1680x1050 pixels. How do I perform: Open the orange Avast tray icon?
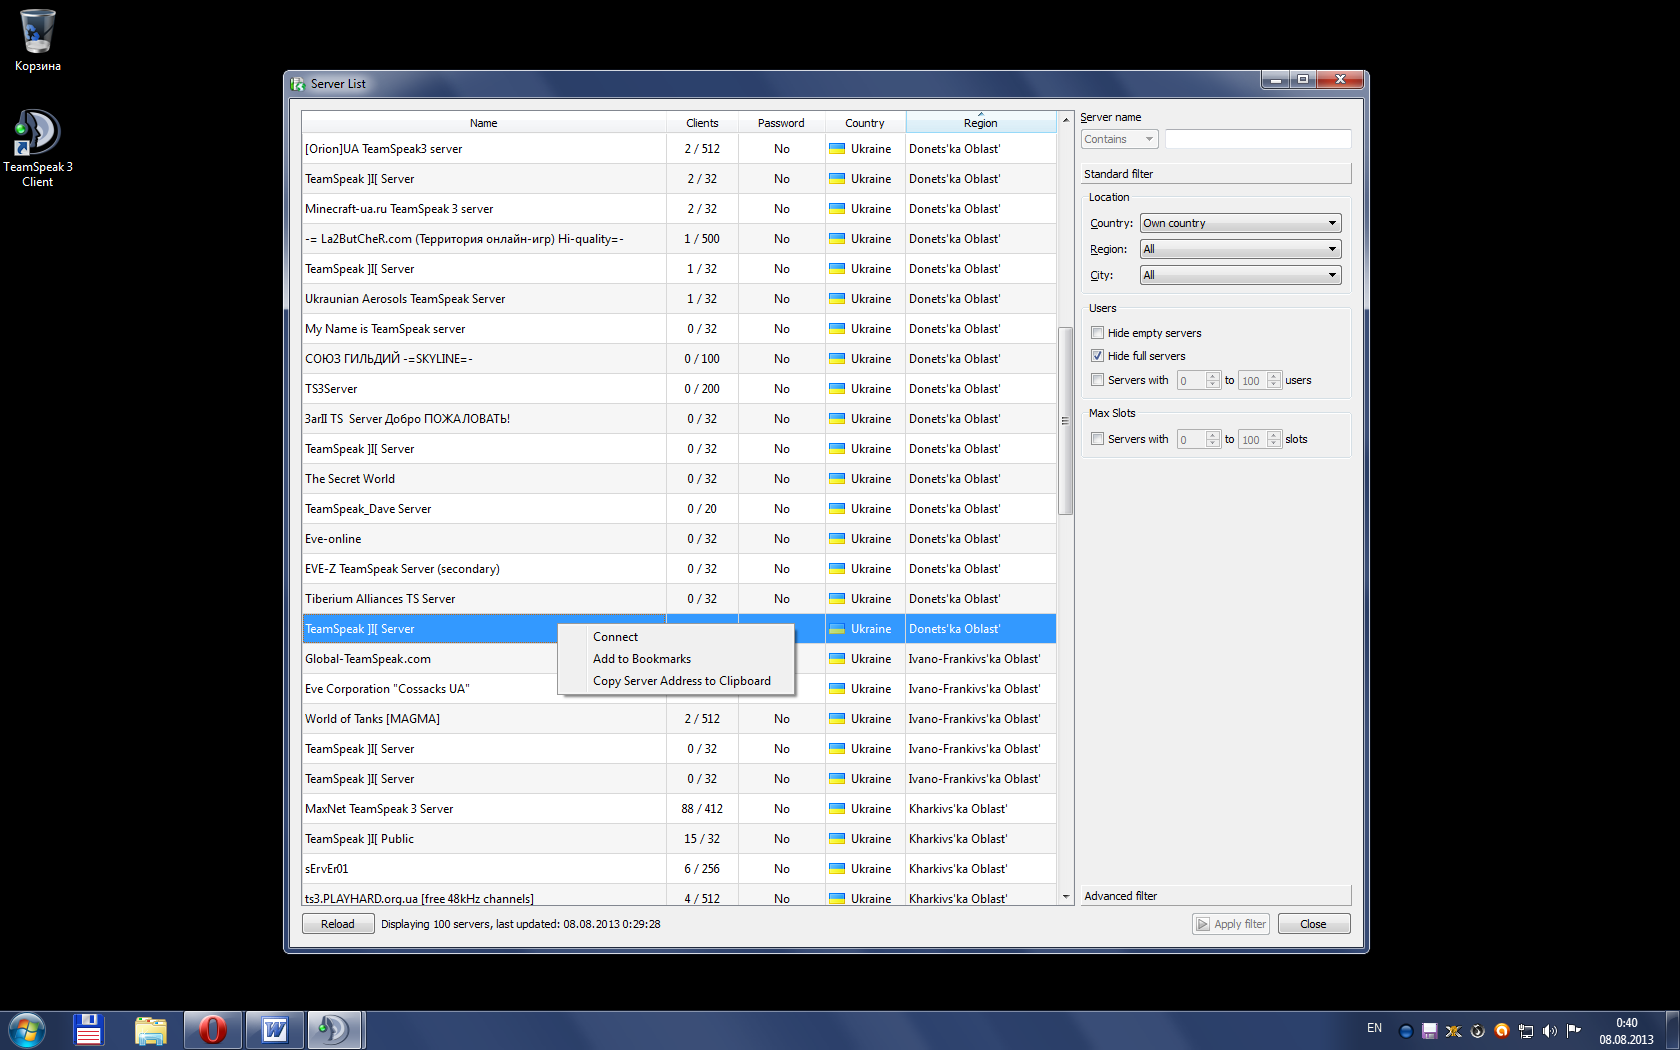click(1502, 1031)
